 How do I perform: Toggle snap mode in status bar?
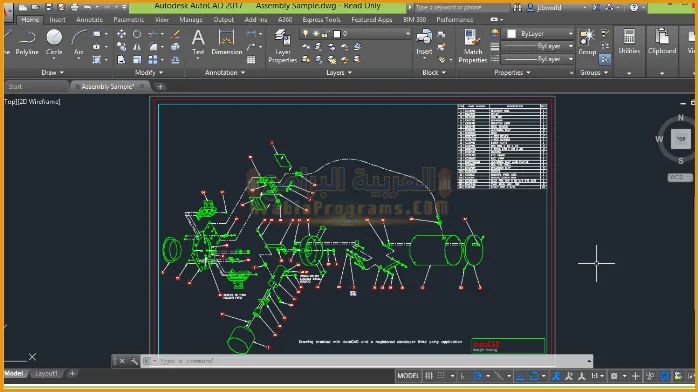441,376
